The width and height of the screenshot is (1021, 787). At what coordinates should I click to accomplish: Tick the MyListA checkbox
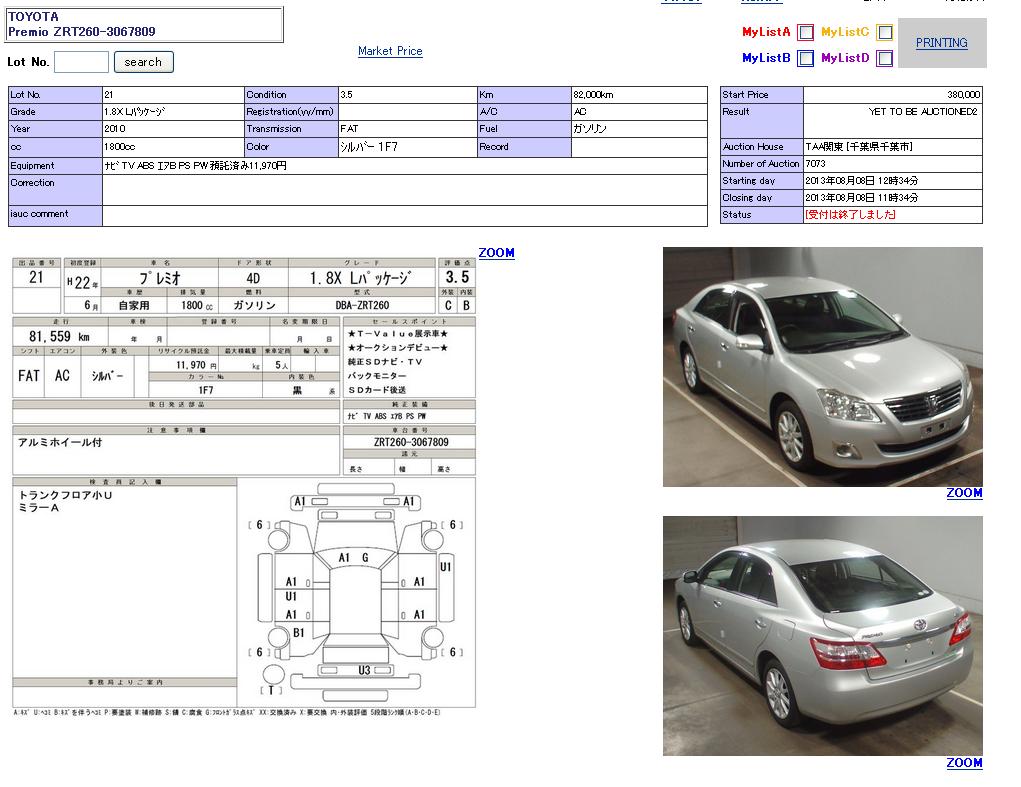pyautogui.click(x=805, y=32)
